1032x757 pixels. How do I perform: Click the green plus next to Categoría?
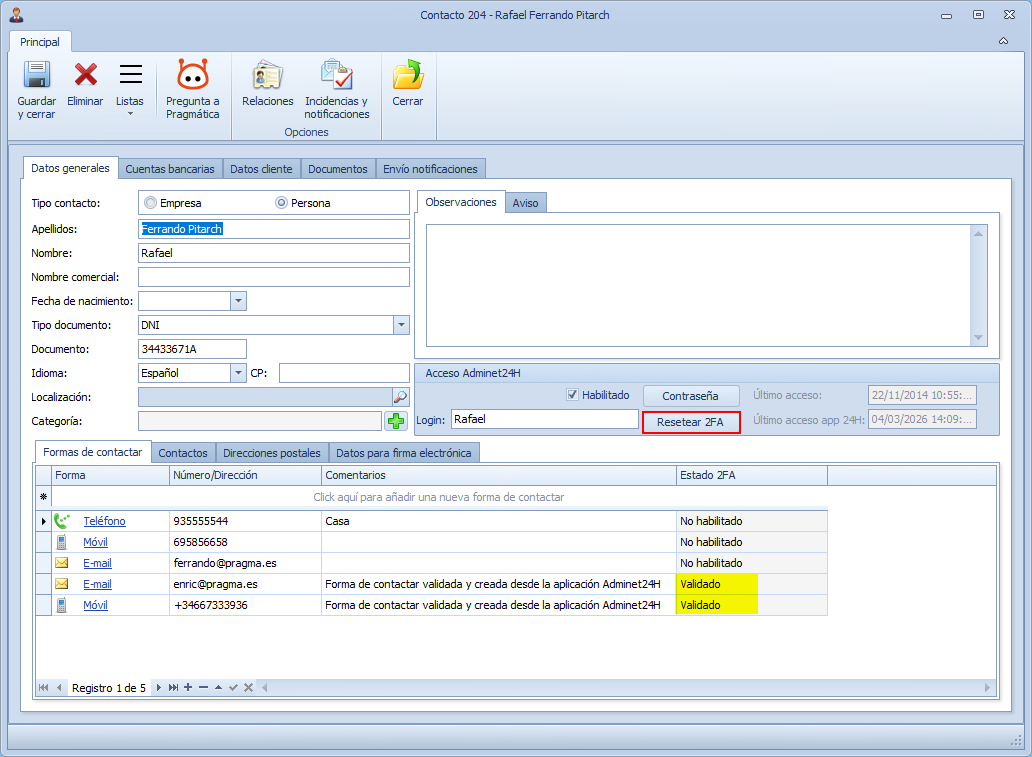(x=397, y=421)
